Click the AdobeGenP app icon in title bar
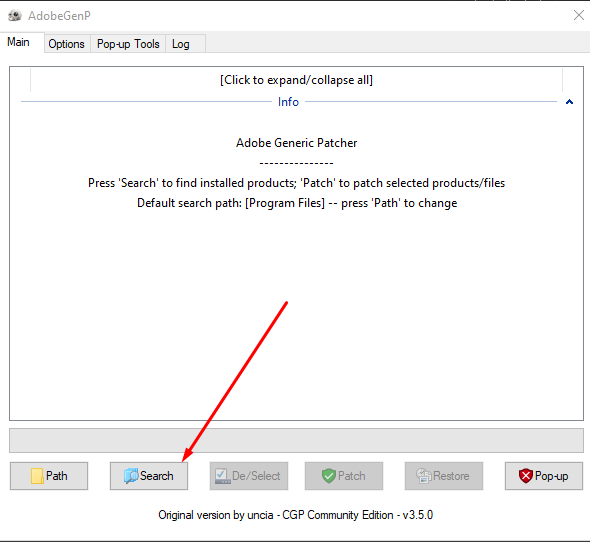 click(x=15, y=15)
